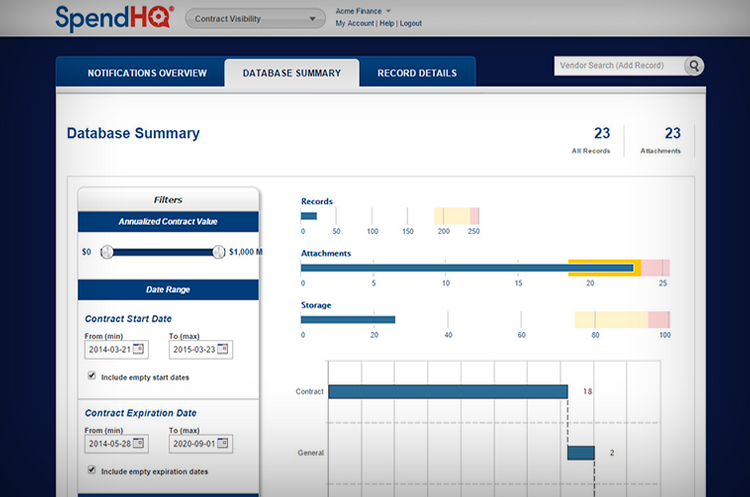Toggle Include empty expiration dates checkbox
Screen dimensions: 750x497
pyautogui.click(x=92, y=469)
